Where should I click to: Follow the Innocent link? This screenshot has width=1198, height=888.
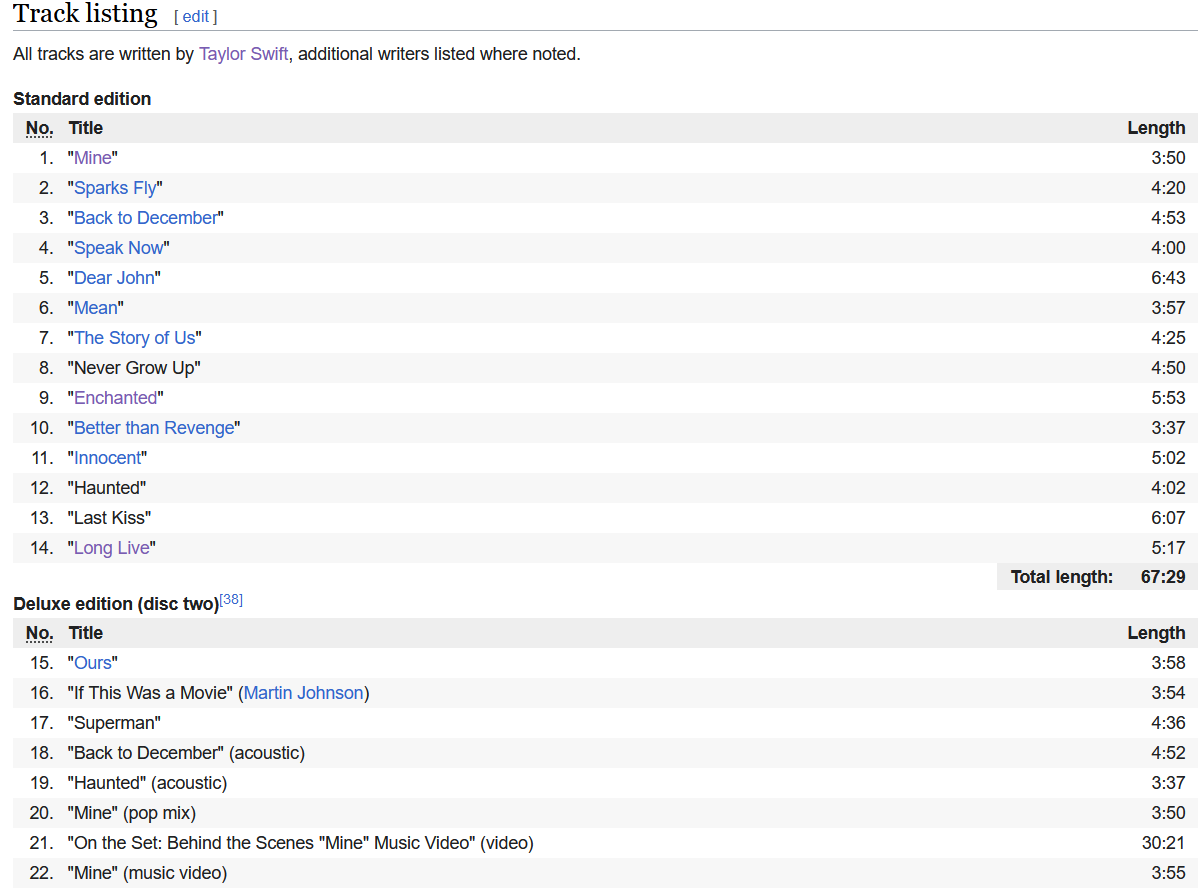[108, 458]
